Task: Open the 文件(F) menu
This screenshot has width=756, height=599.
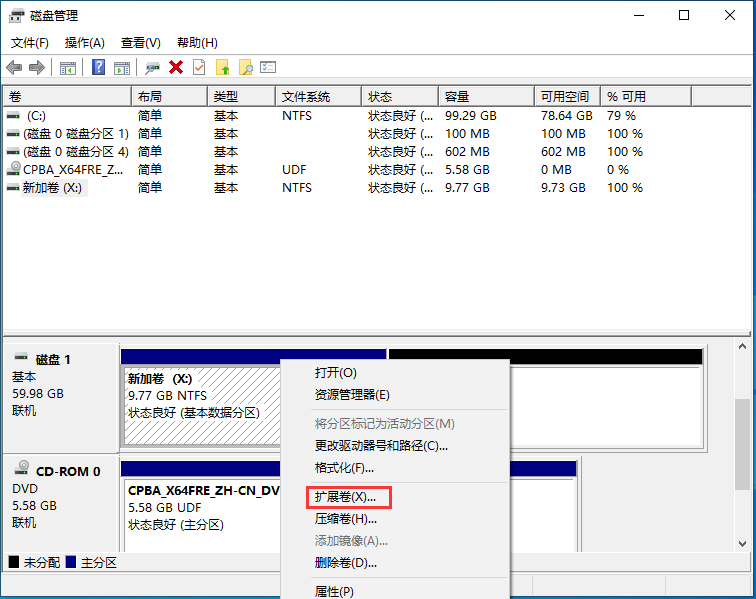Action: (x=30, y=43)
